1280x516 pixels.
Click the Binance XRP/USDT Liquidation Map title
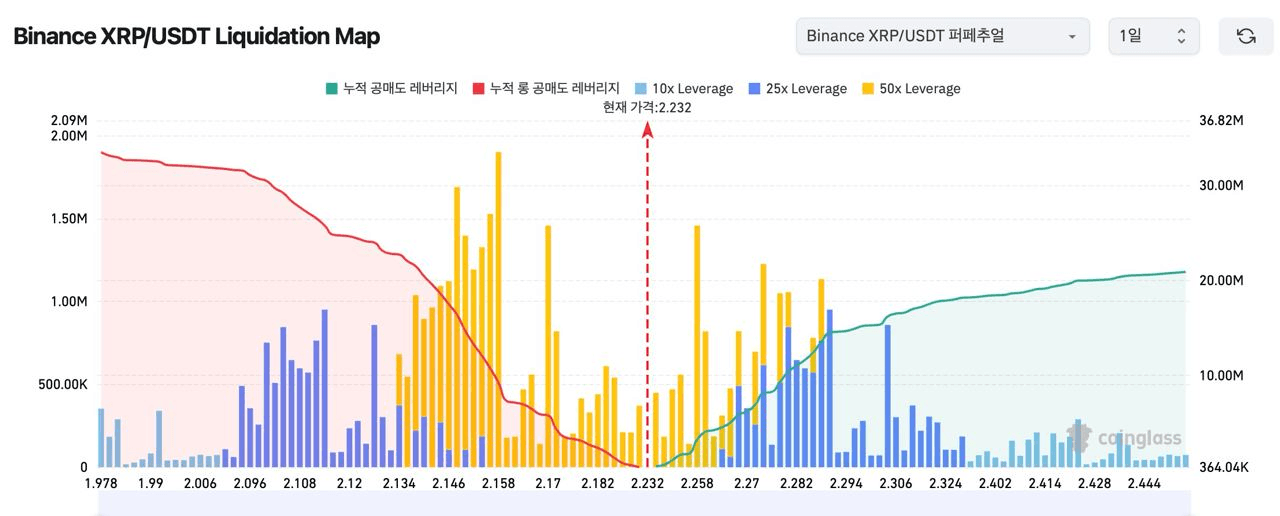tap(196, 37)
